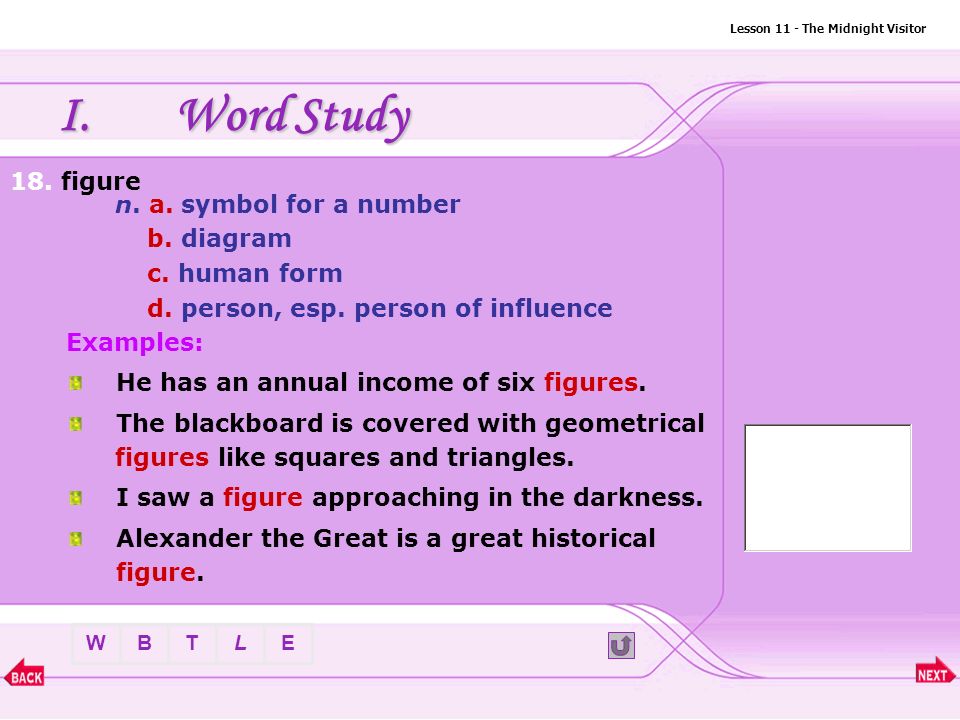This screenshot has width=960, height=720.
Task: Click definition 'symbol for a number'
Action: pyautogui.click(x=320, y=204)
